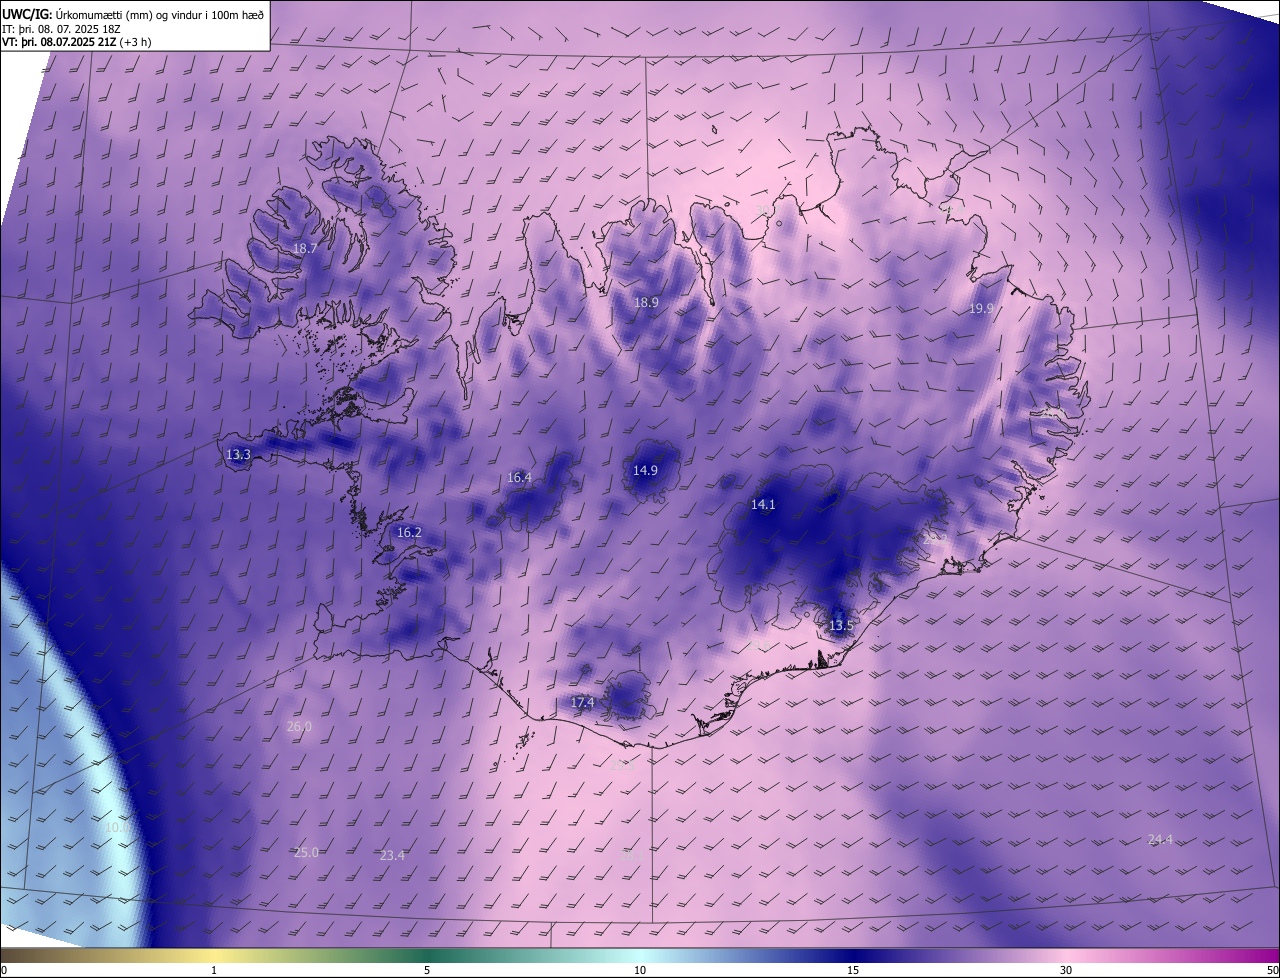1280x978 pixels.
Task: Click the 16.4 map value
Action: [x=519, y=477]
